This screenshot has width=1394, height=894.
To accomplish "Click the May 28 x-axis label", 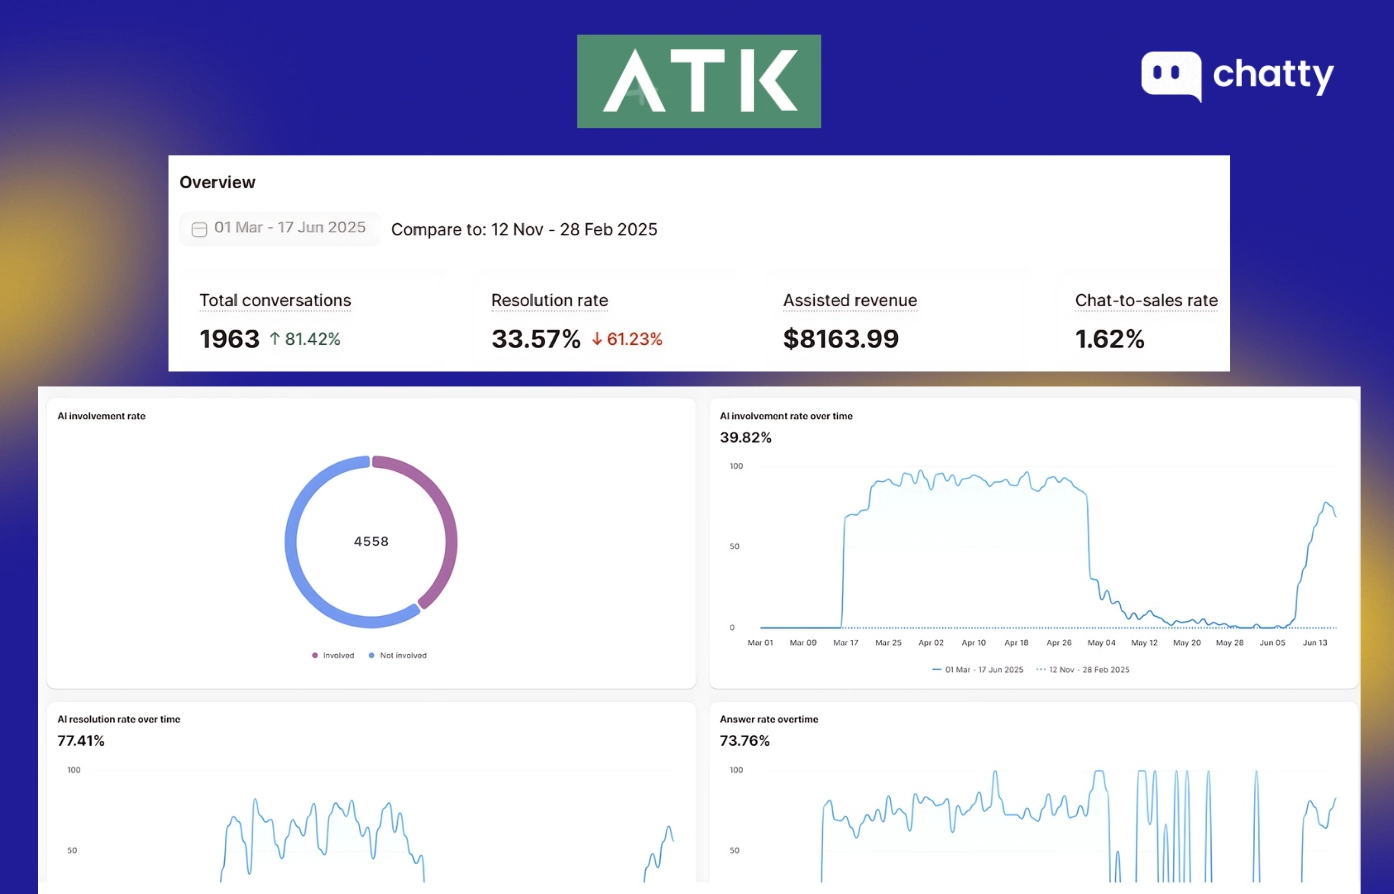I will pos(1230,643).
